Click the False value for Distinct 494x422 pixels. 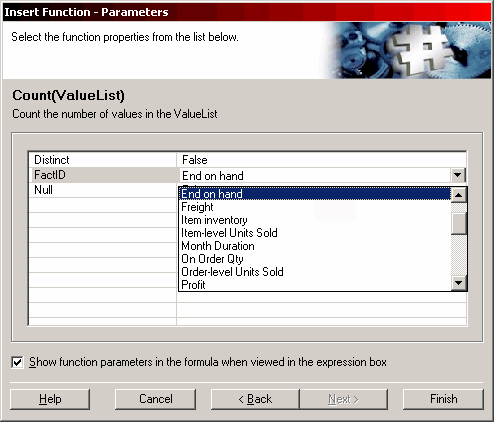[195, 160]
